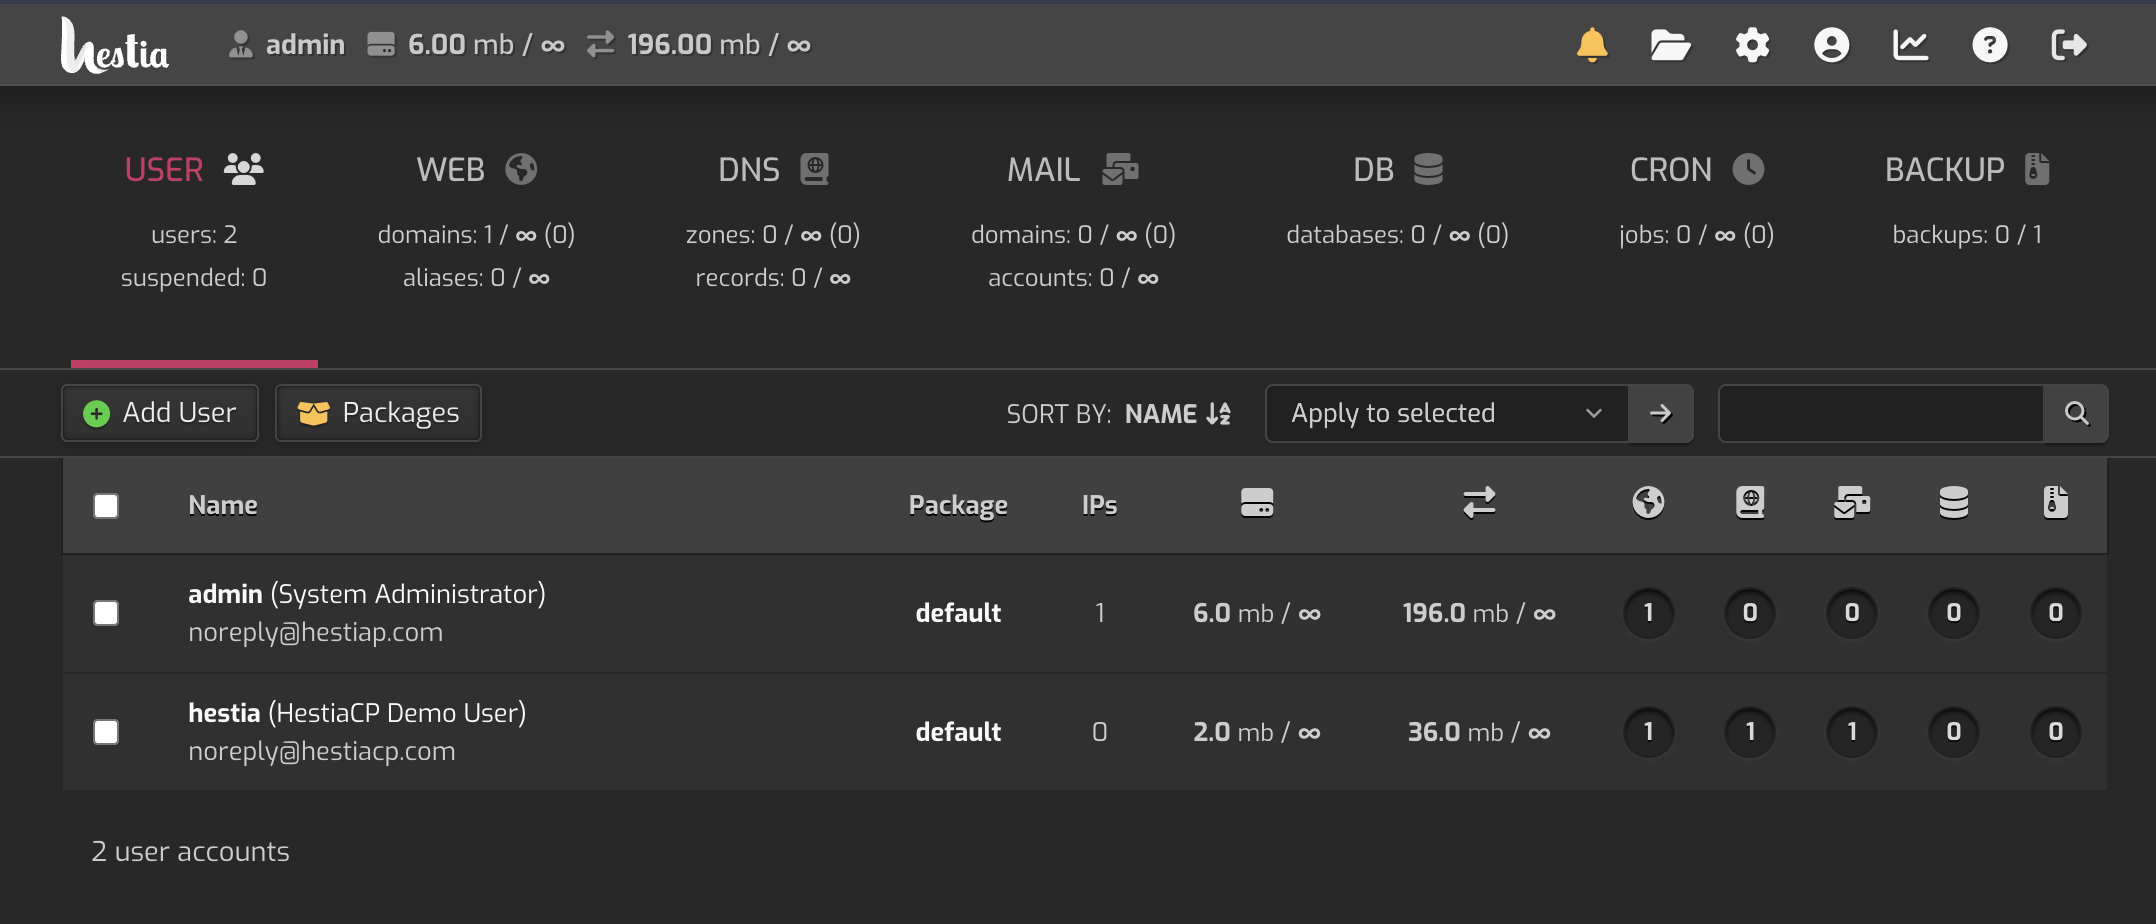Click the logout icon
This screenshot has width=2156, height=924.
[2068, 45]
